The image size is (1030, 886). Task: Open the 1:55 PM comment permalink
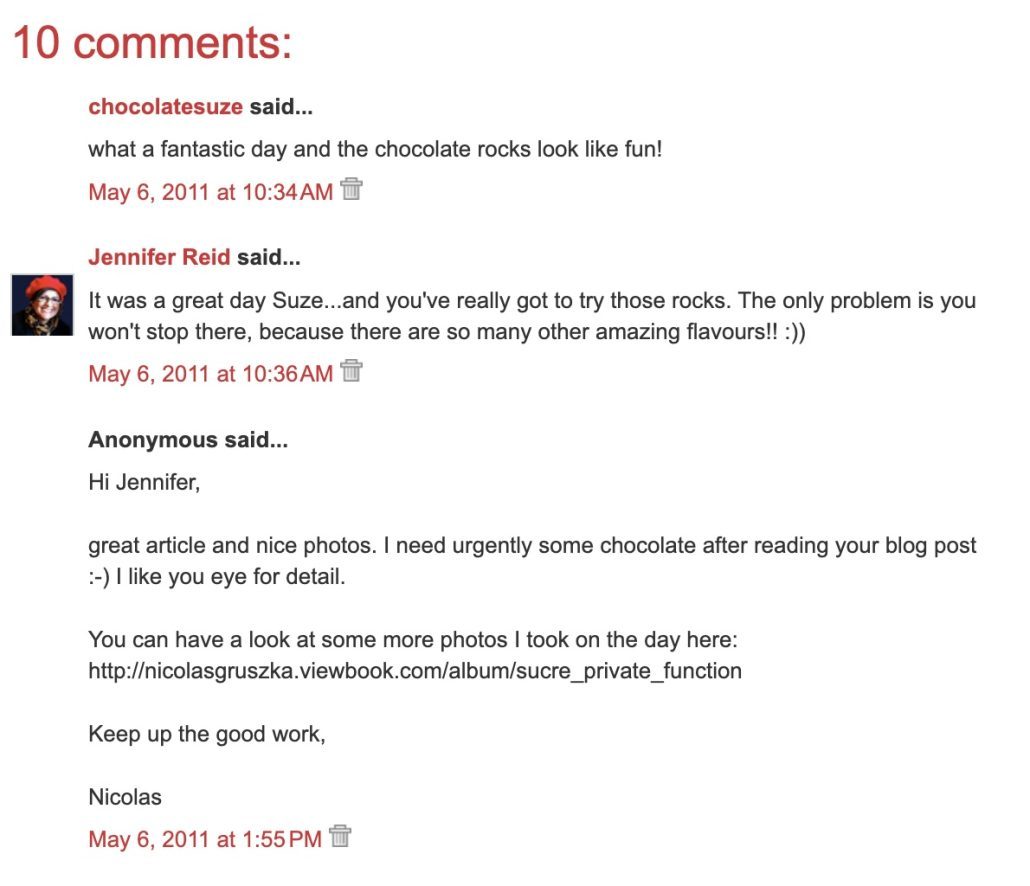205,839
